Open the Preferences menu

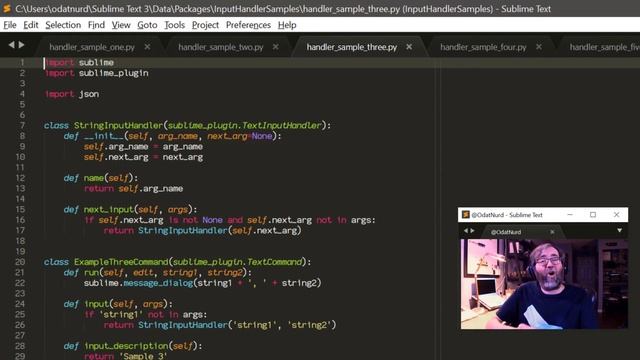pyautogui.click(x=248, y=25)
